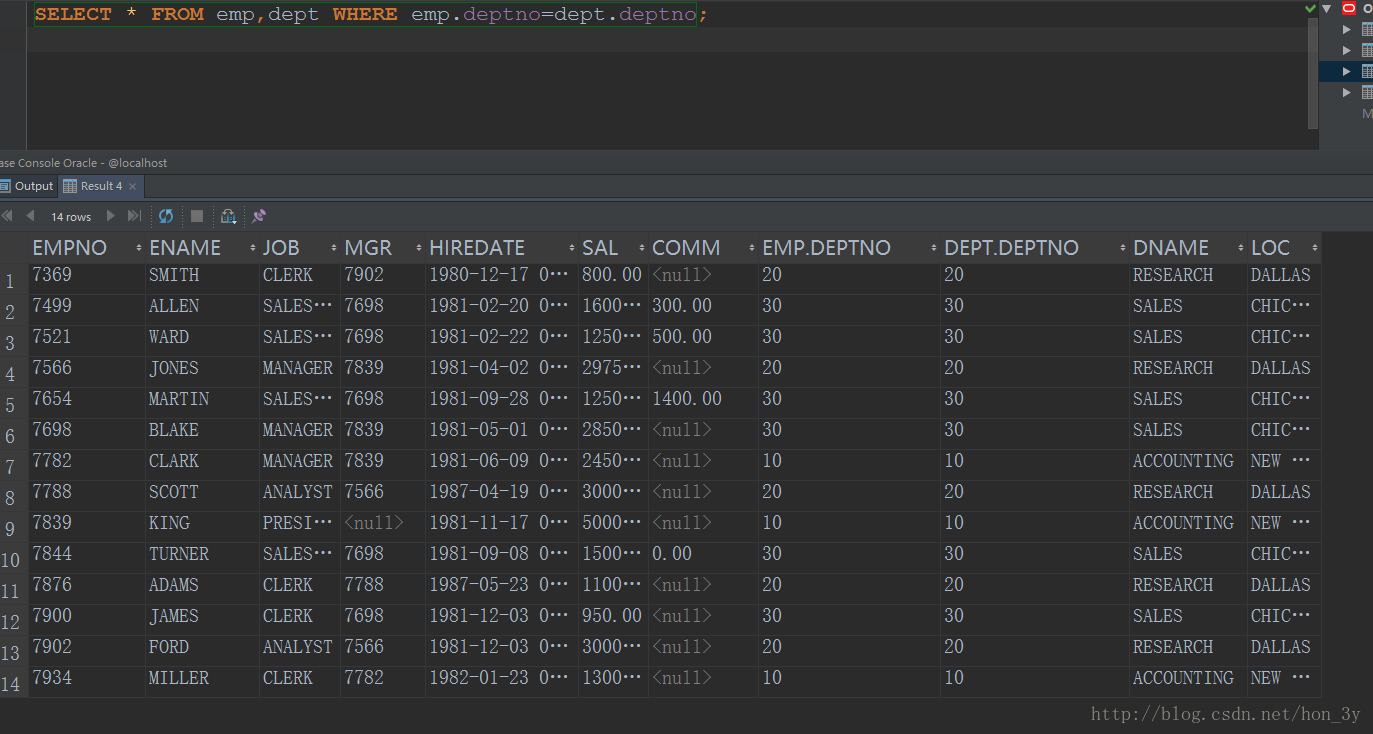
Task: Click the editor vertical scrollbar
Action: pos(1313,75)
